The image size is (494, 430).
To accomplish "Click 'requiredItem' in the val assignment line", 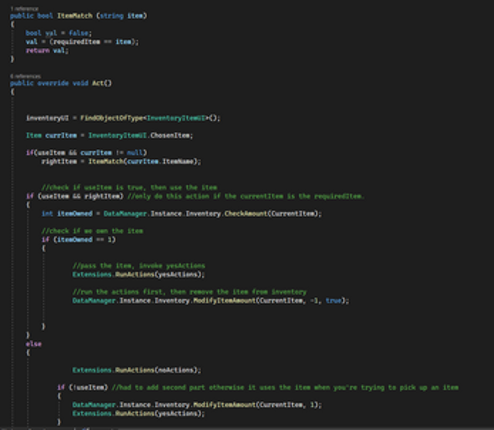I will tap(76, 42).
